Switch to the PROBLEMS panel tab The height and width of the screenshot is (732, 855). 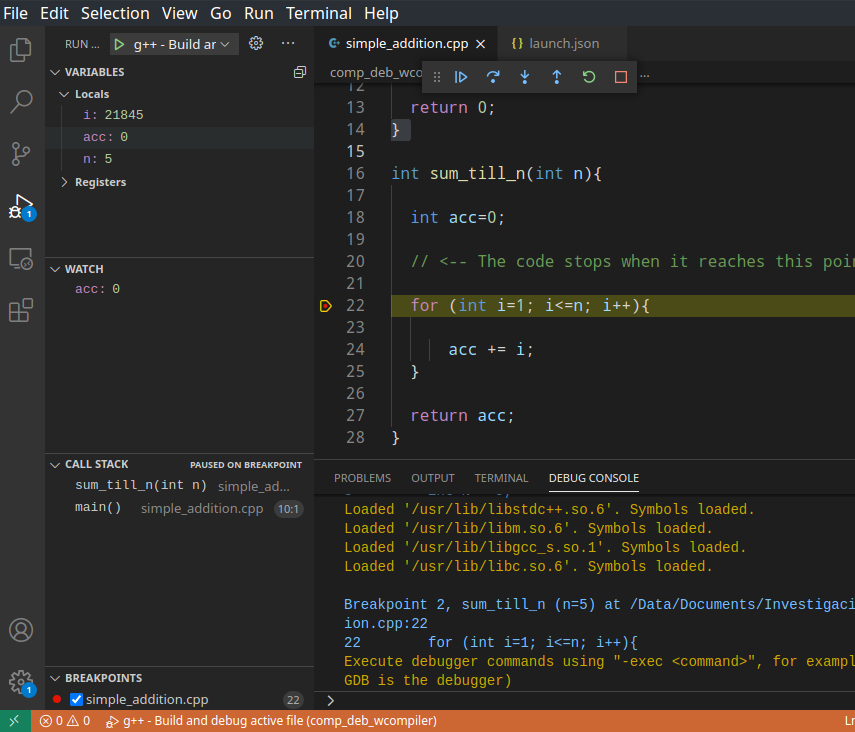pyautogui.click(x=363, y=478)
